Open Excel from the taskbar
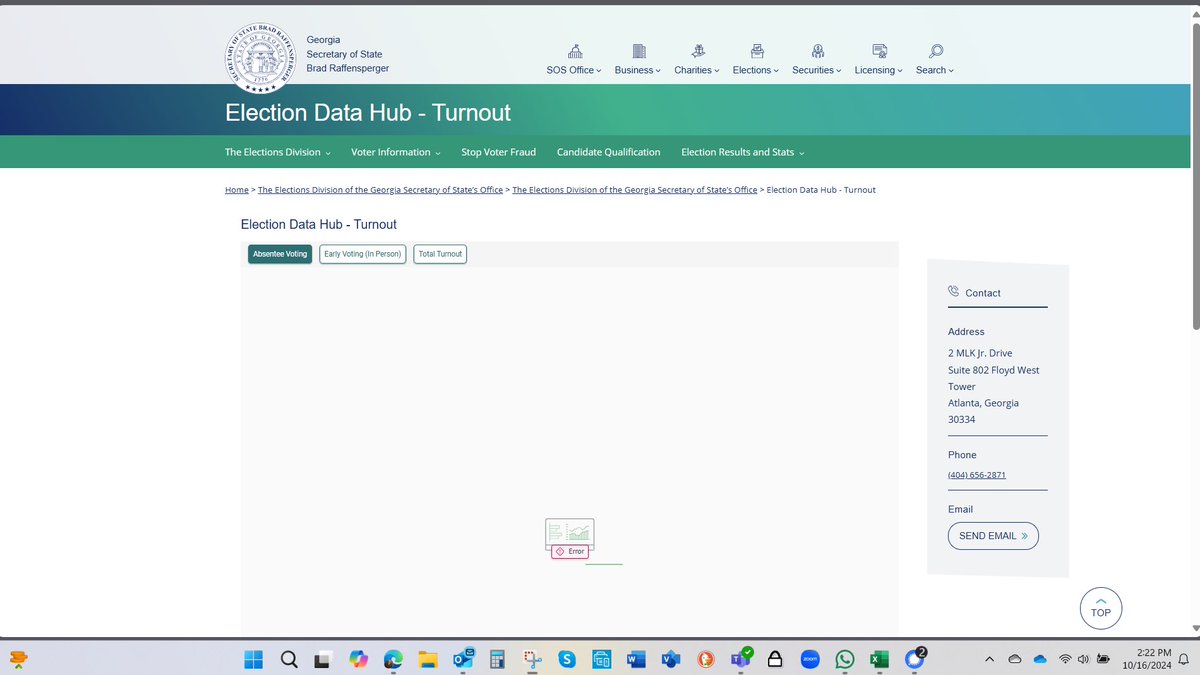1200x675 pixels. pyautogui.click(x=879, y=659)
